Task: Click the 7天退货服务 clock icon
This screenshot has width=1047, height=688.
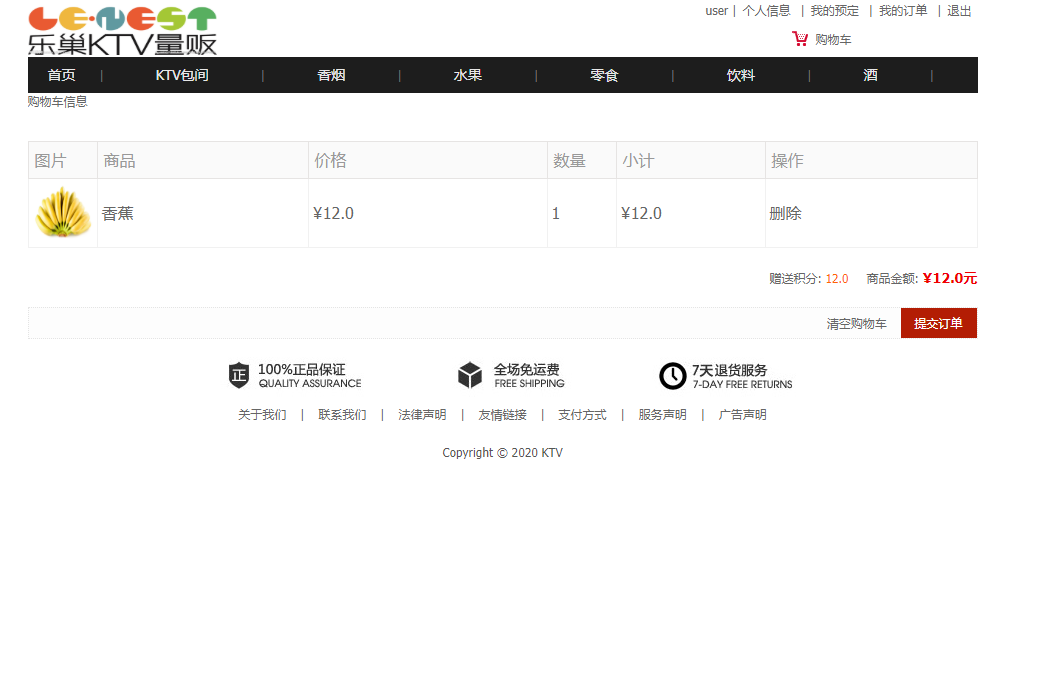Action: click(x=673, y=375)
